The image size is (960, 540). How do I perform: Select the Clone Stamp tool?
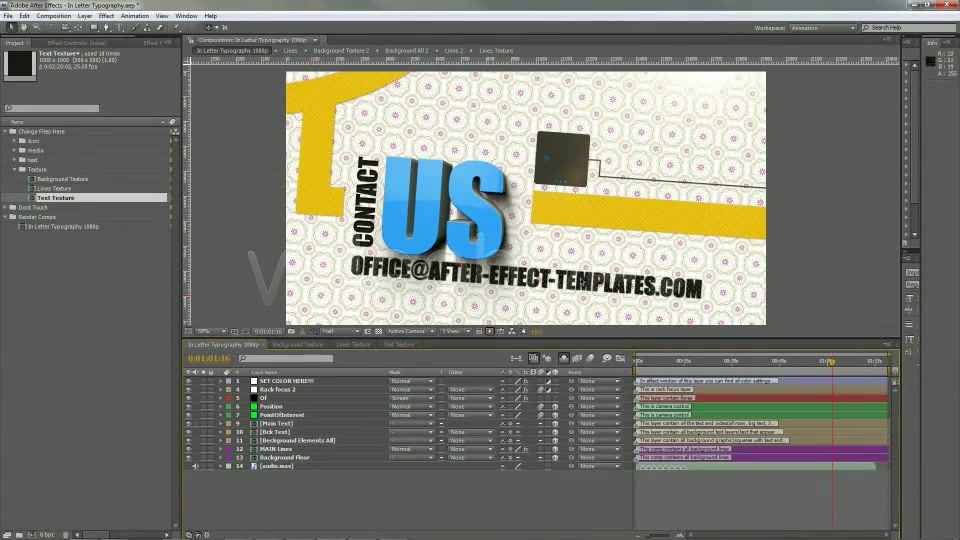[147, 28]
